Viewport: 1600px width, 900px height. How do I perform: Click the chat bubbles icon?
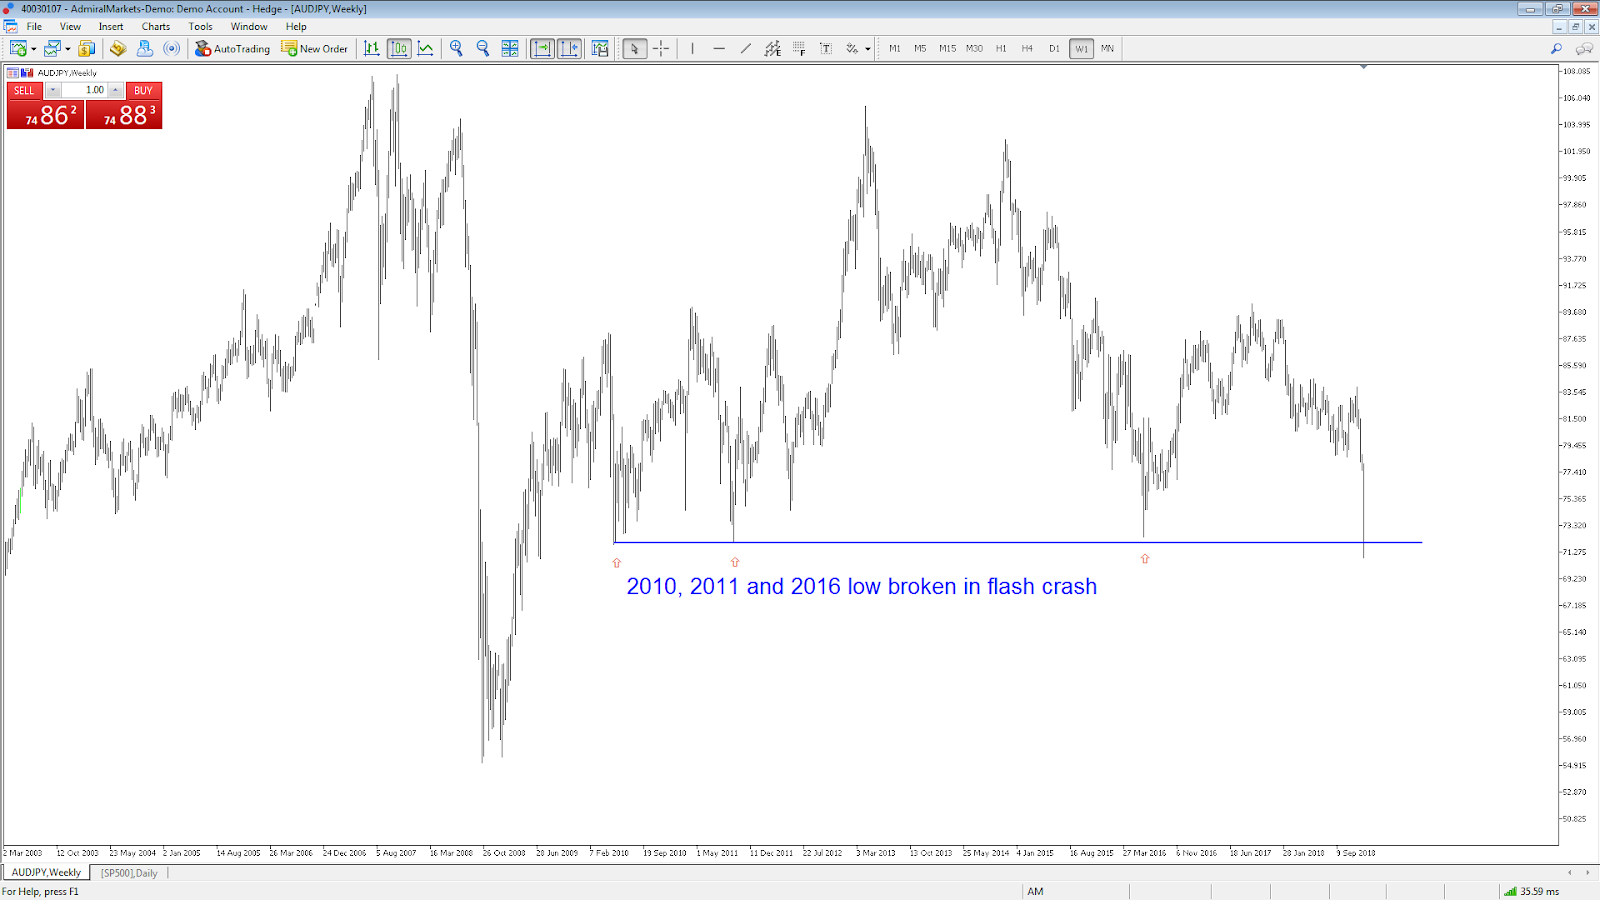point(1584,48)
